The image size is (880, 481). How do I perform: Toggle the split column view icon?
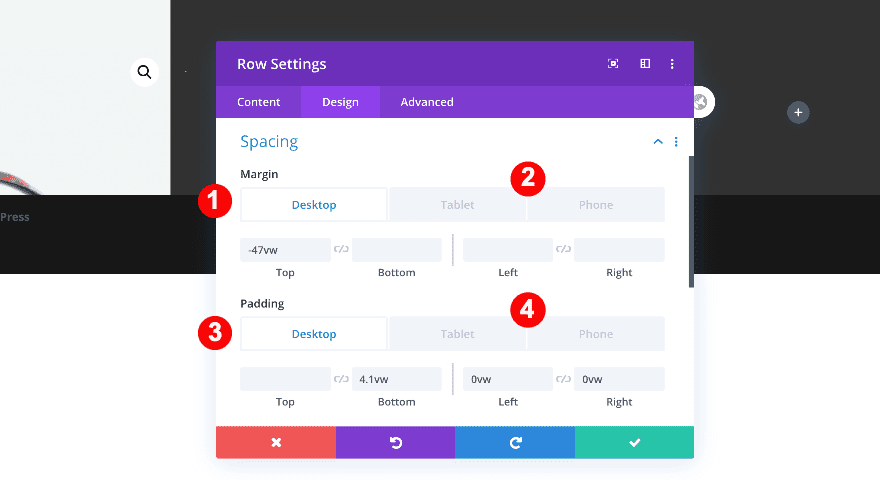coord(645,64)
